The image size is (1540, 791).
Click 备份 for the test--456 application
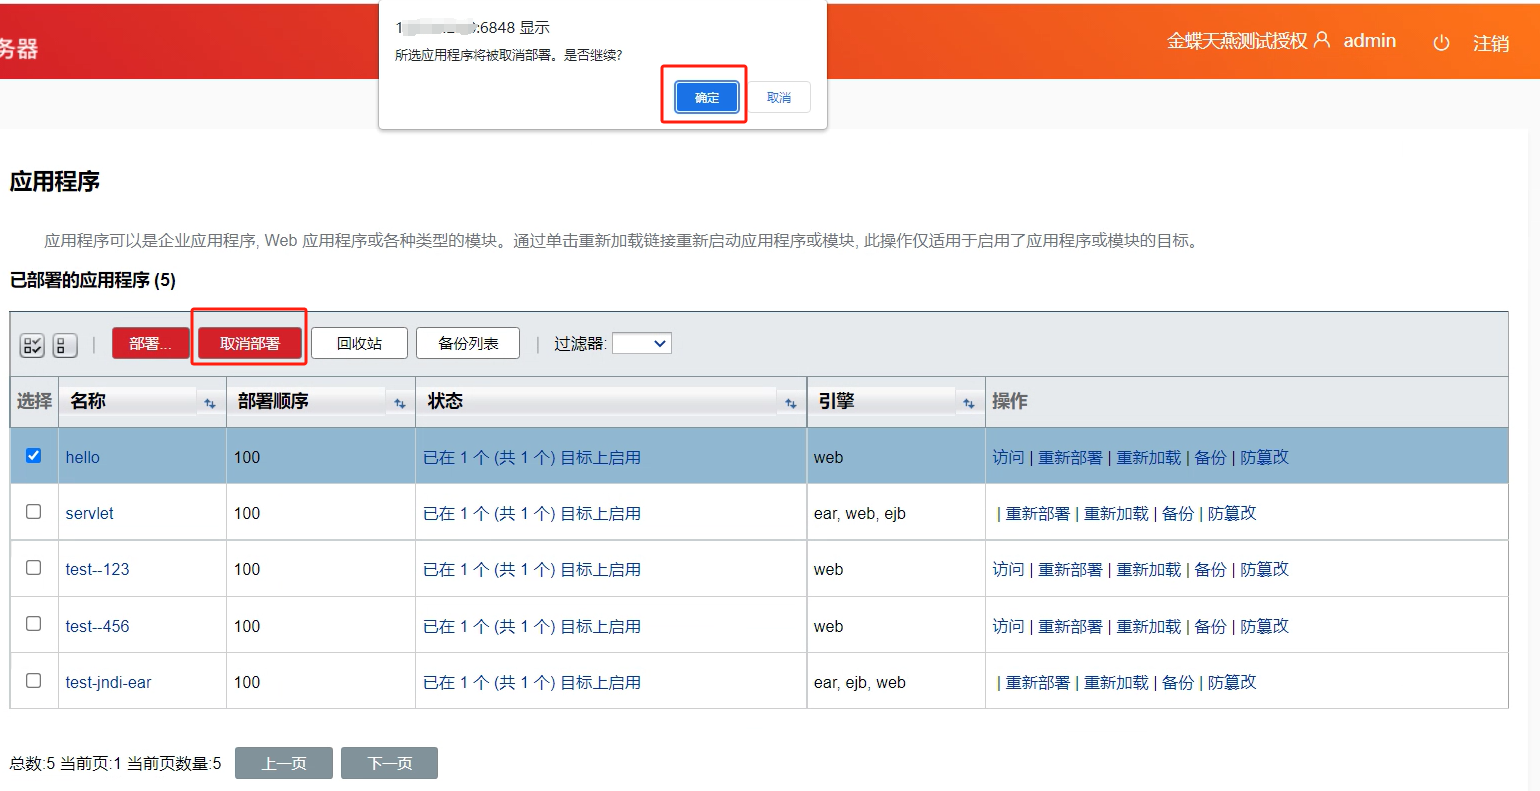tap(1211, 626)
